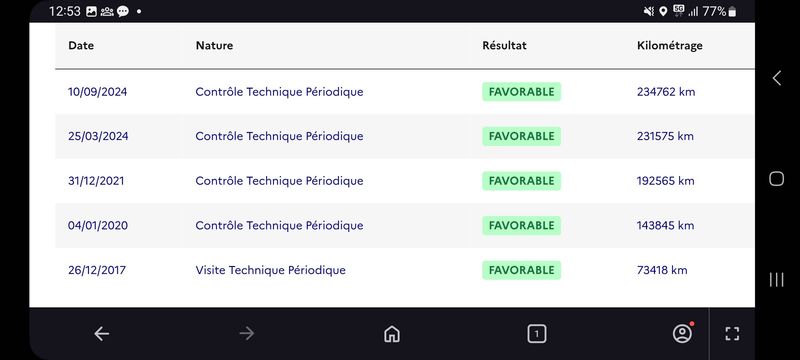Select the Nature column header
The width and height of the screenshot is (800, 360).
[x=214, y=45]
